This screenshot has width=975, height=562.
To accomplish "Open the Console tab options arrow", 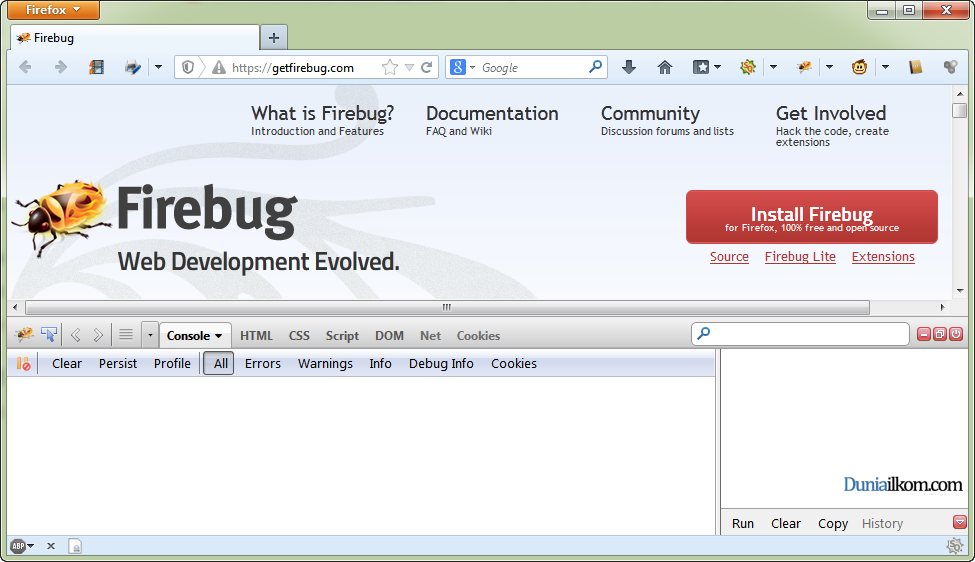I will (x=219, y=336).
